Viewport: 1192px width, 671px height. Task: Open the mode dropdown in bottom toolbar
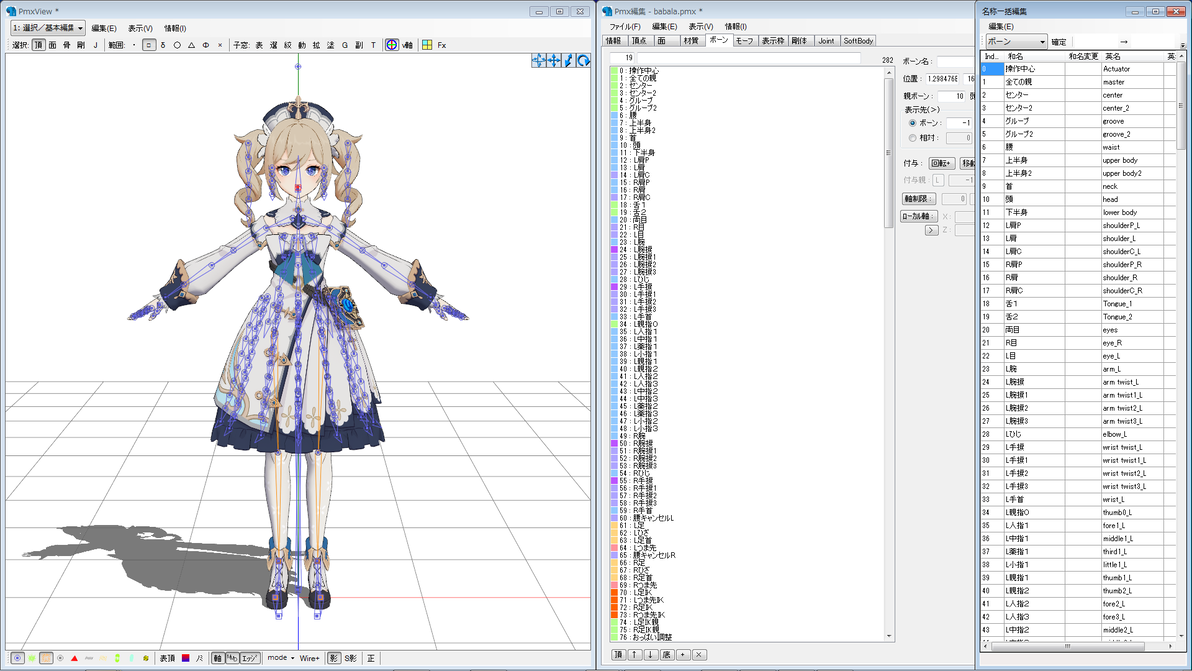pyautogui.click(x=281, y=658)
